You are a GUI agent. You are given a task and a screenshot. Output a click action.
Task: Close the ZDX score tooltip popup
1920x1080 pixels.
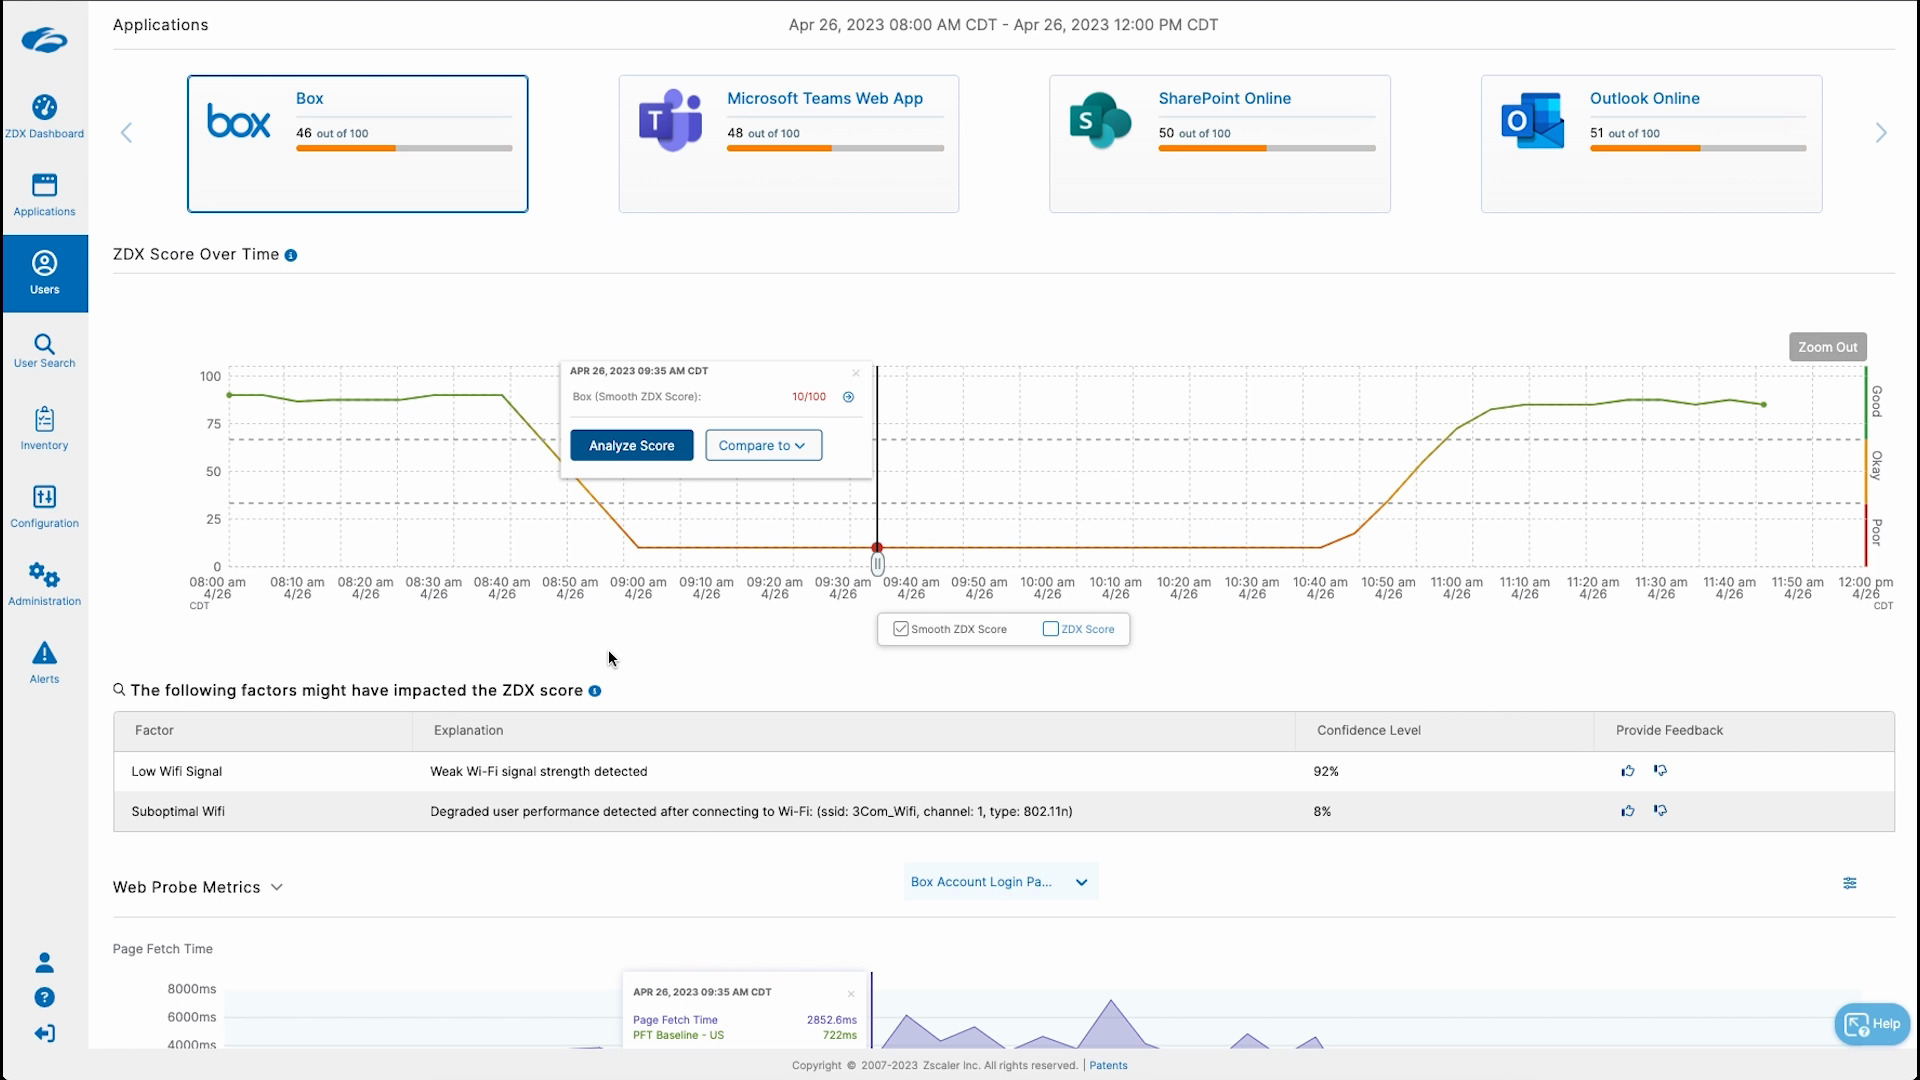coord(856,373)
